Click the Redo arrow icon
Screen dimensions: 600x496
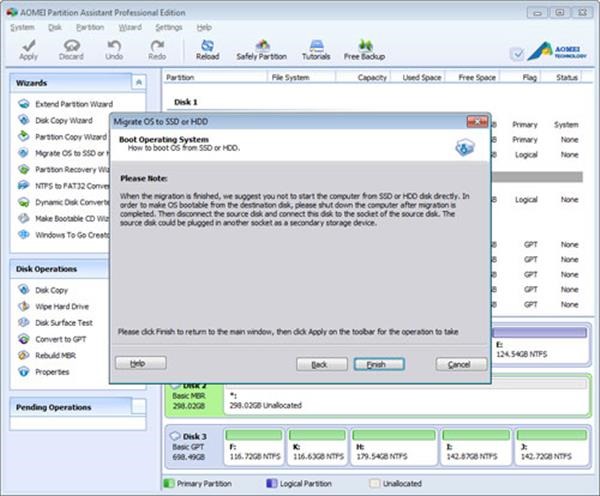tap(157, 46)
